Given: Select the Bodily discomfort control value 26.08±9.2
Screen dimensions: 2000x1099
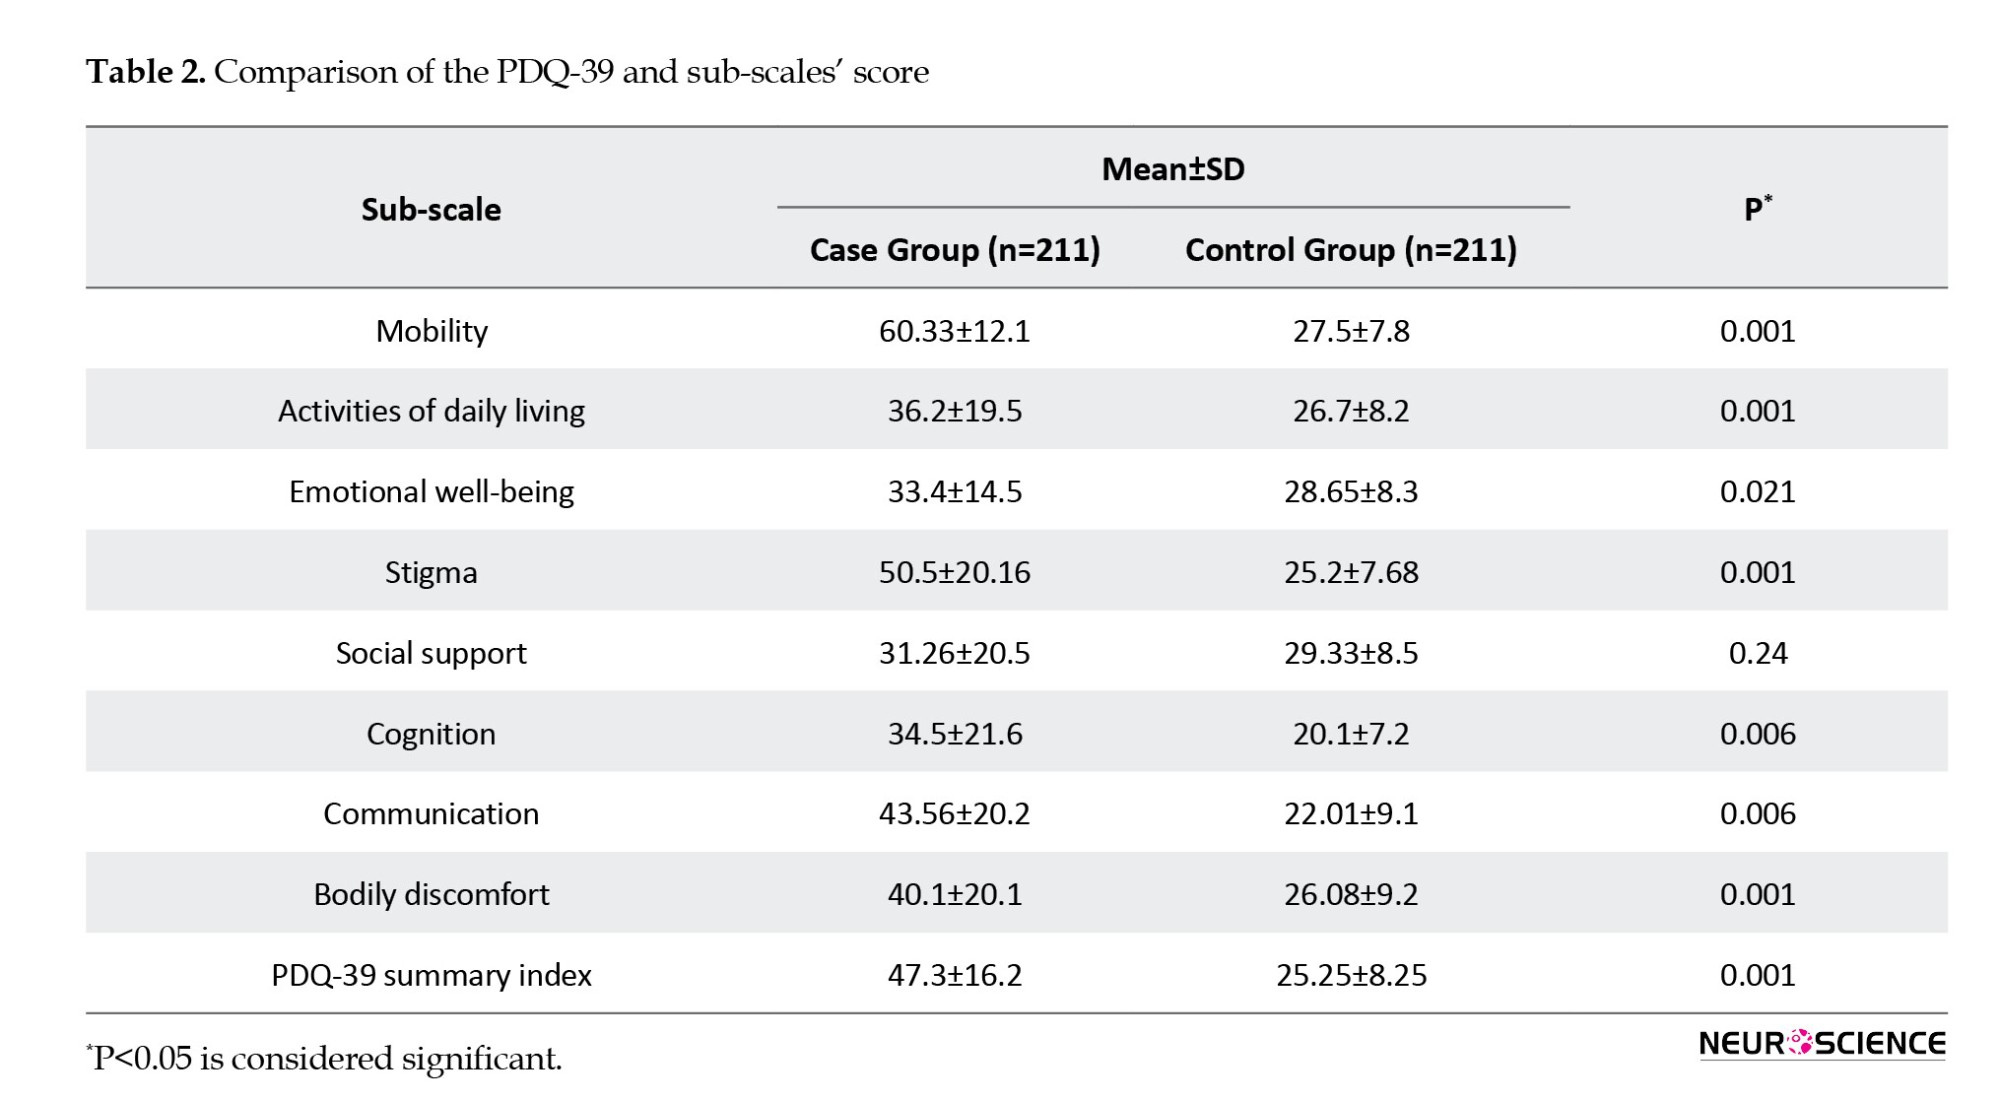Looking at the screenshot, I should [x=1350, y=894].
